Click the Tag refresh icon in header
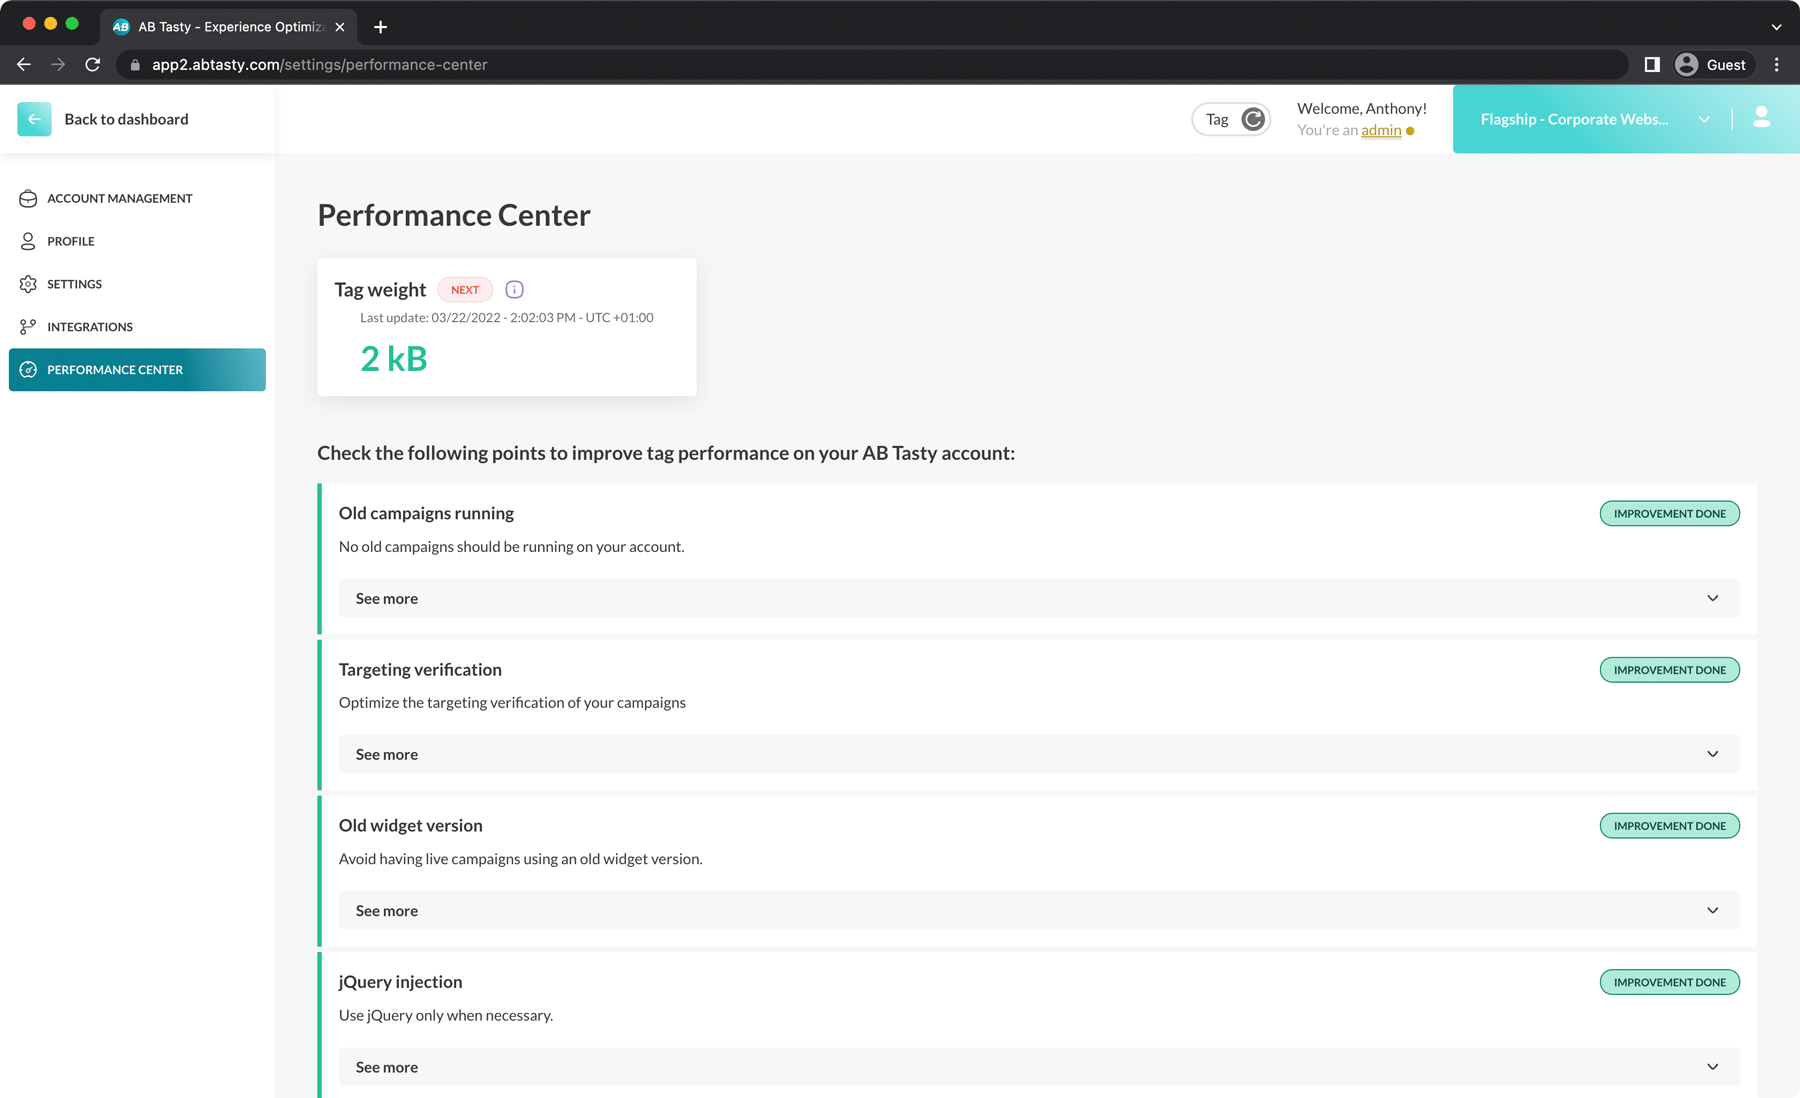The width and height of the screenshot is (1800, 1098). click(x=1253, y=119)
